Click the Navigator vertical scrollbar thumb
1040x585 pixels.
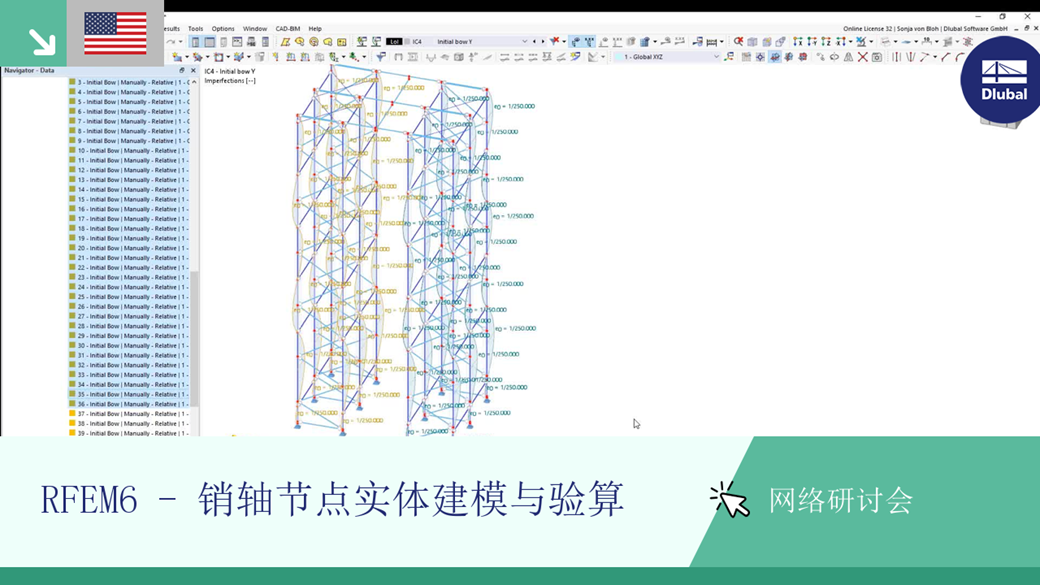pyautogui.click(x=195, y=338)
